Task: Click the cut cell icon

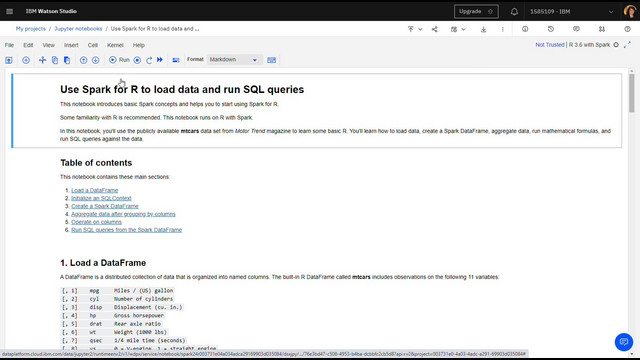Action: [42, 60]
